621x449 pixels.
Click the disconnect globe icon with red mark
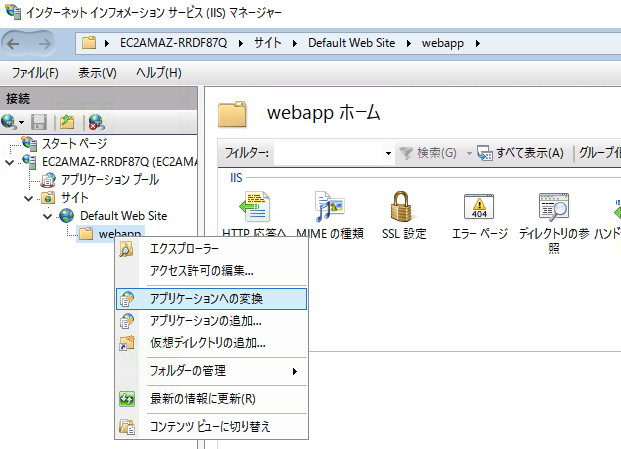click(x=96, y=122)
